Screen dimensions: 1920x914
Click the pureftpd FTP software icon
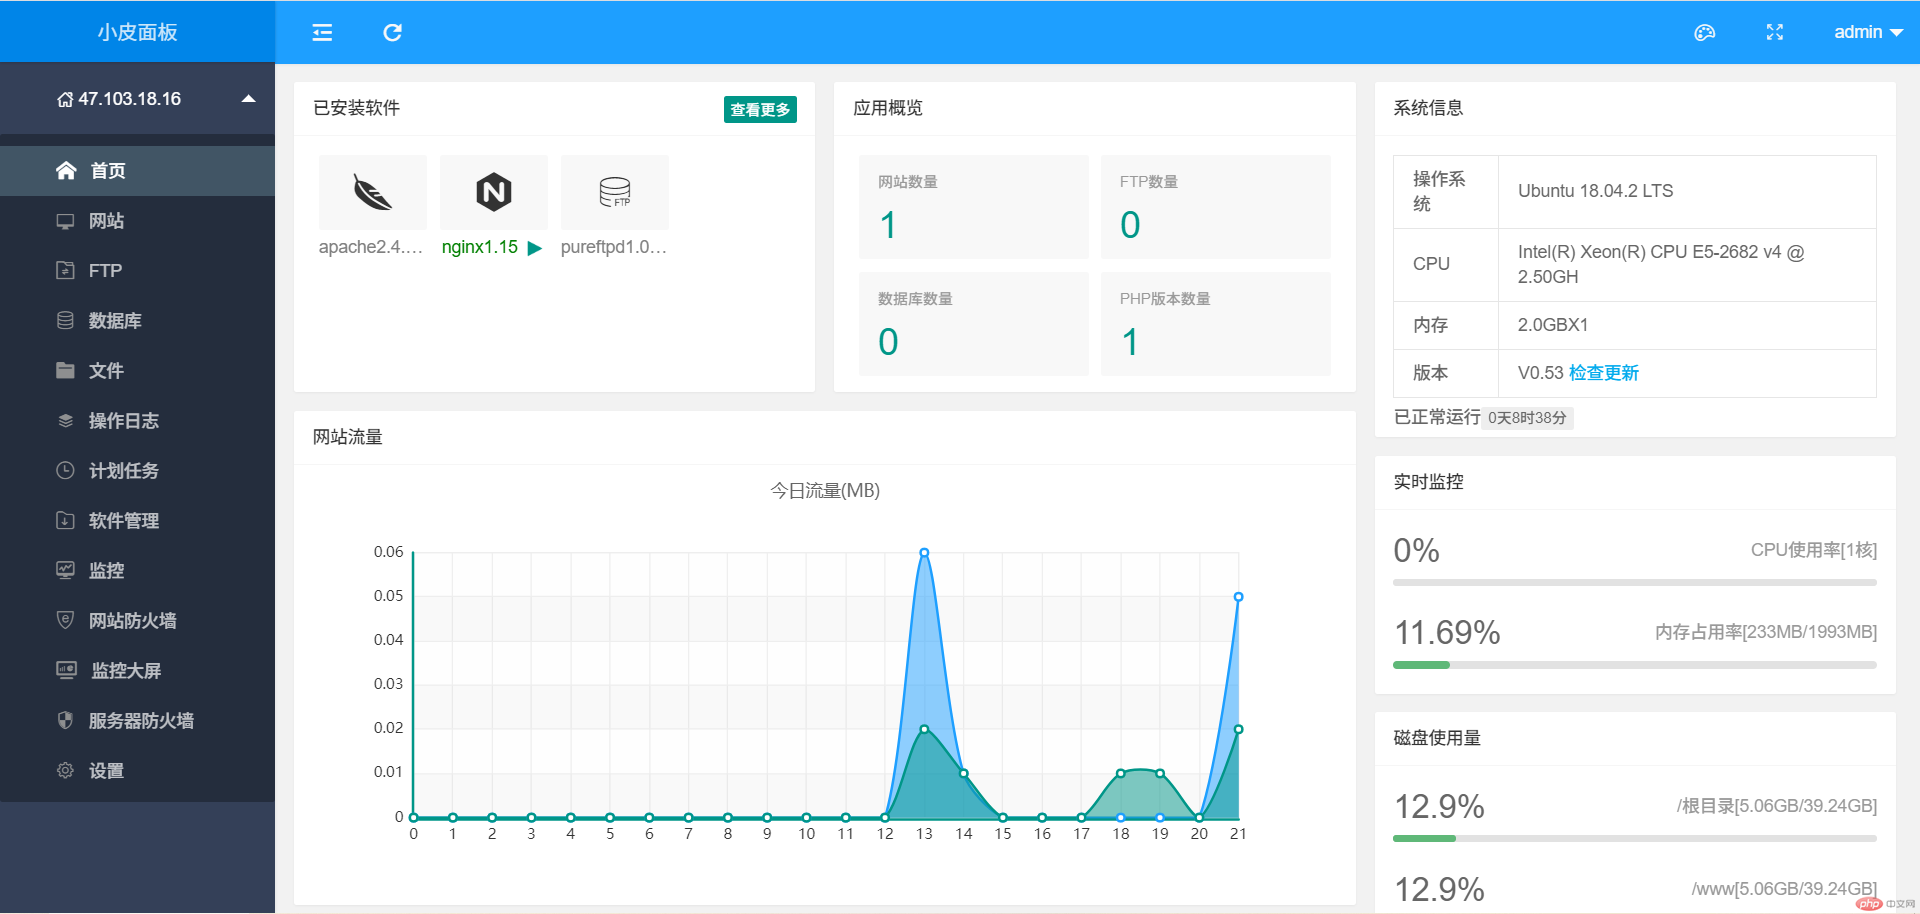614,192
